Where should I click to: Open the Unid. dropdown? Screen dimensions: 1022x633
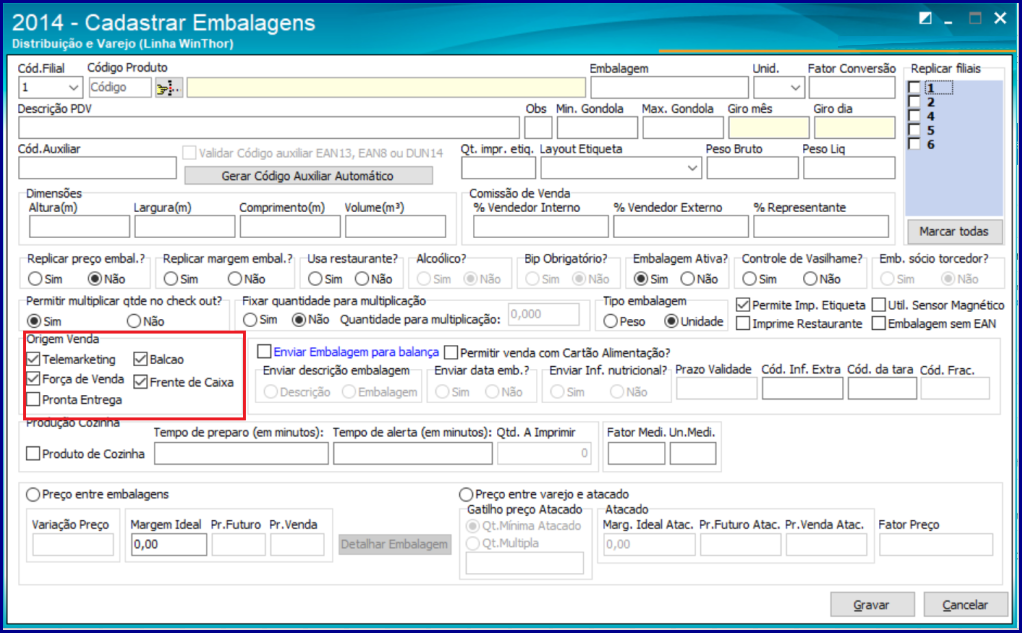click(x=795, y=87)
